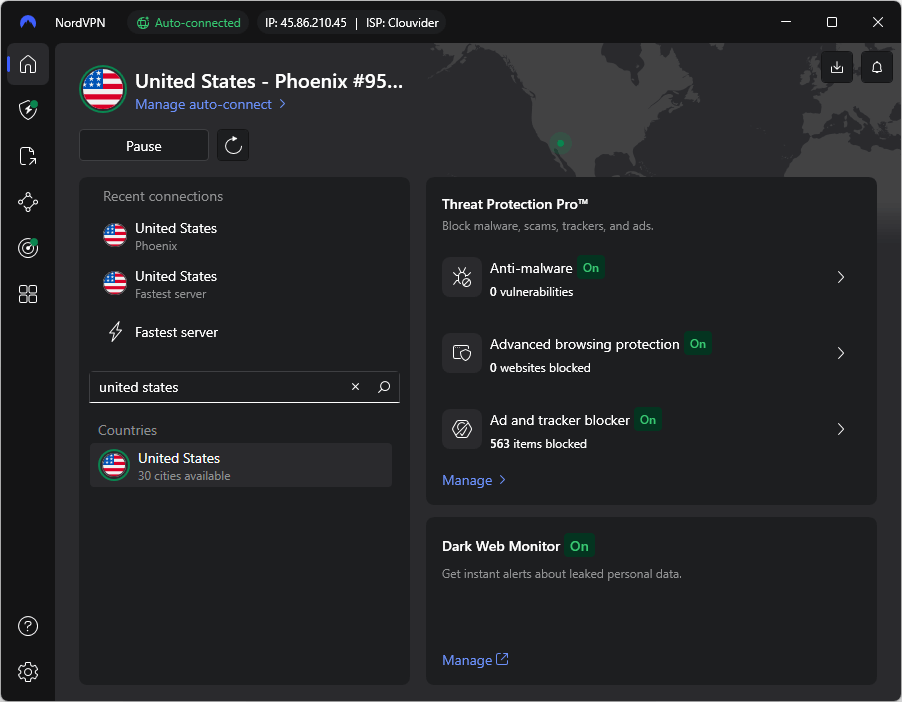Open Anti-malware settings via On badge
This screenshot has height=702, width=902.
(590, 268)
